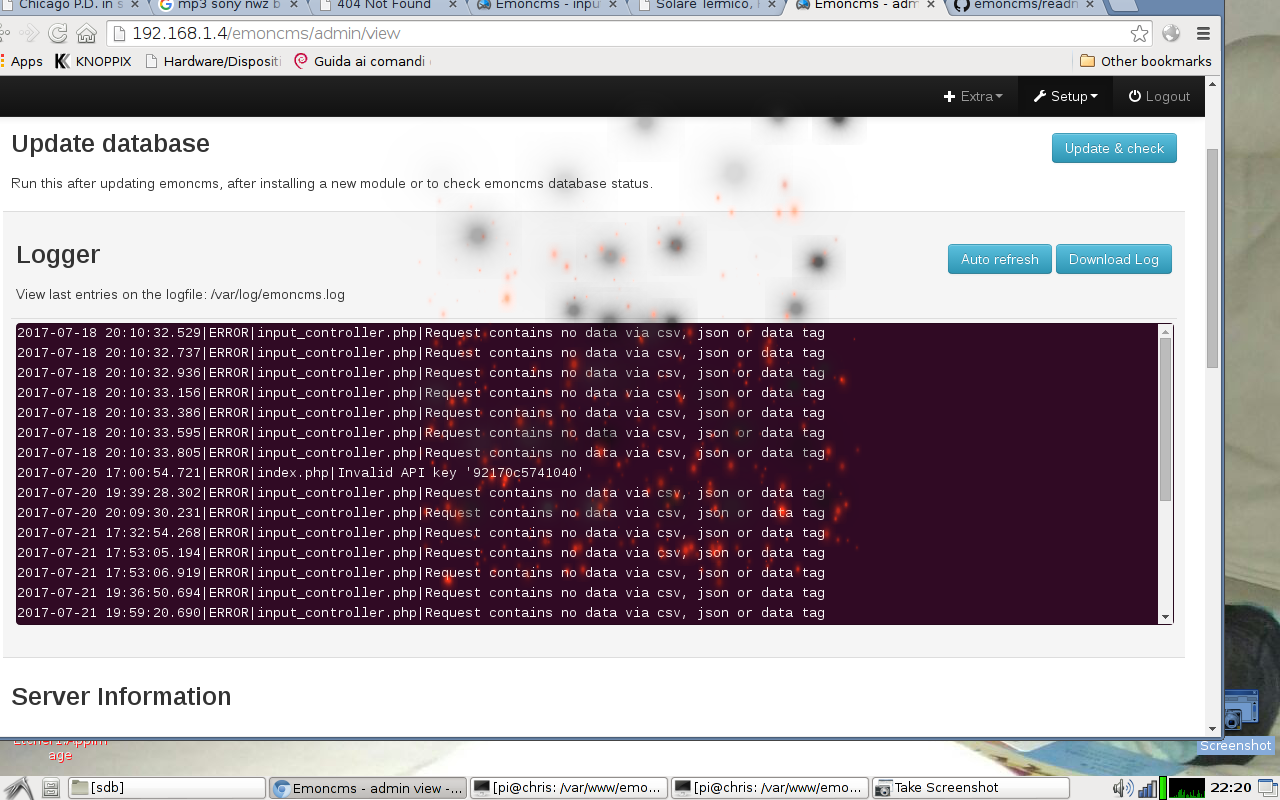Viewport: 1280px width, 800px height.
Task: Click the log viewer scrollbar thumb
Action: coord(1165,420)
